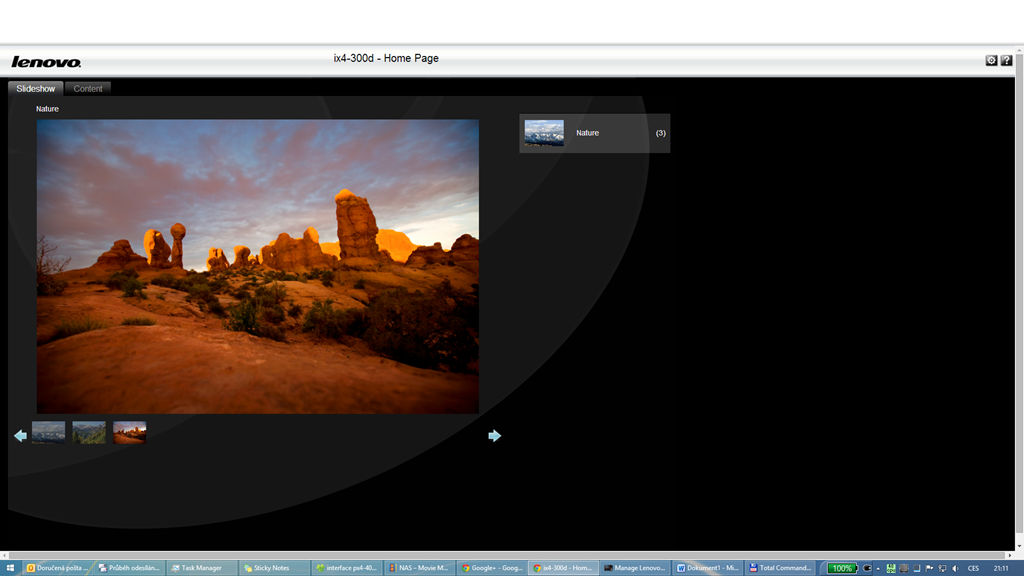The image size is (1024, 576).
Task: Select the snowy mountain thumbnail
Action: pos(48,432)
